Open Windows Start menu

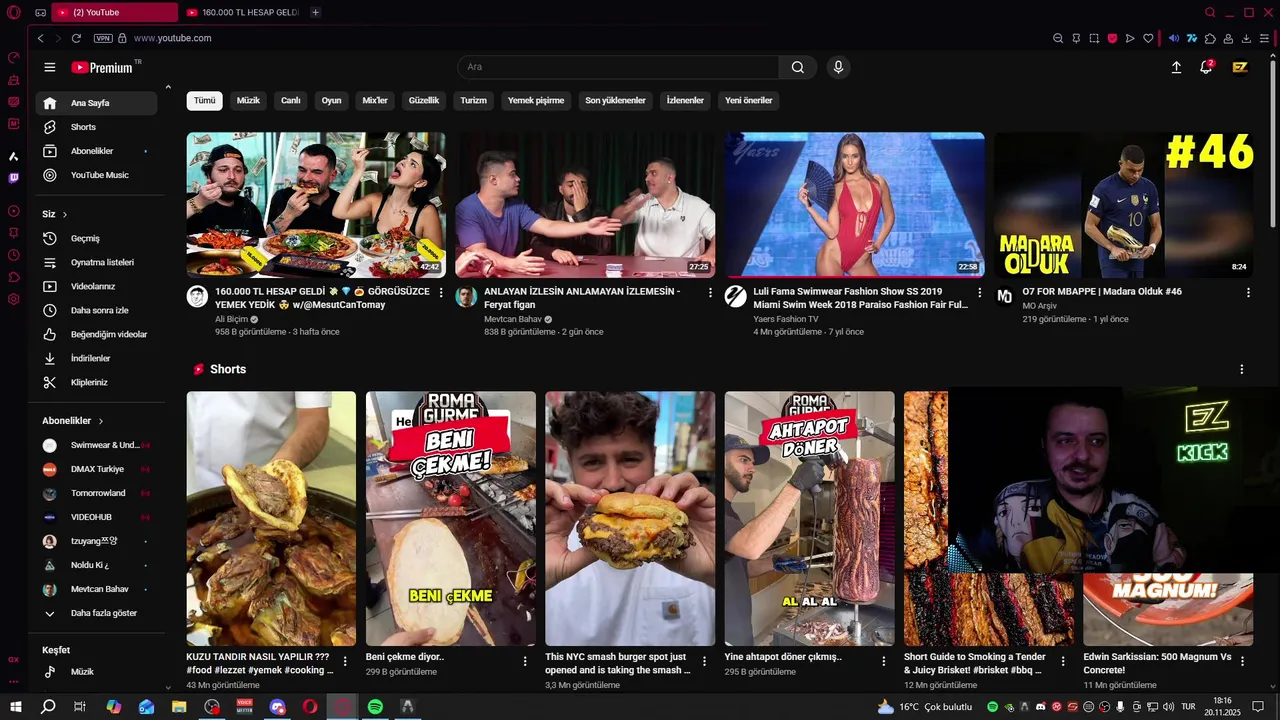pyautogui.click(x=15, y=706)
